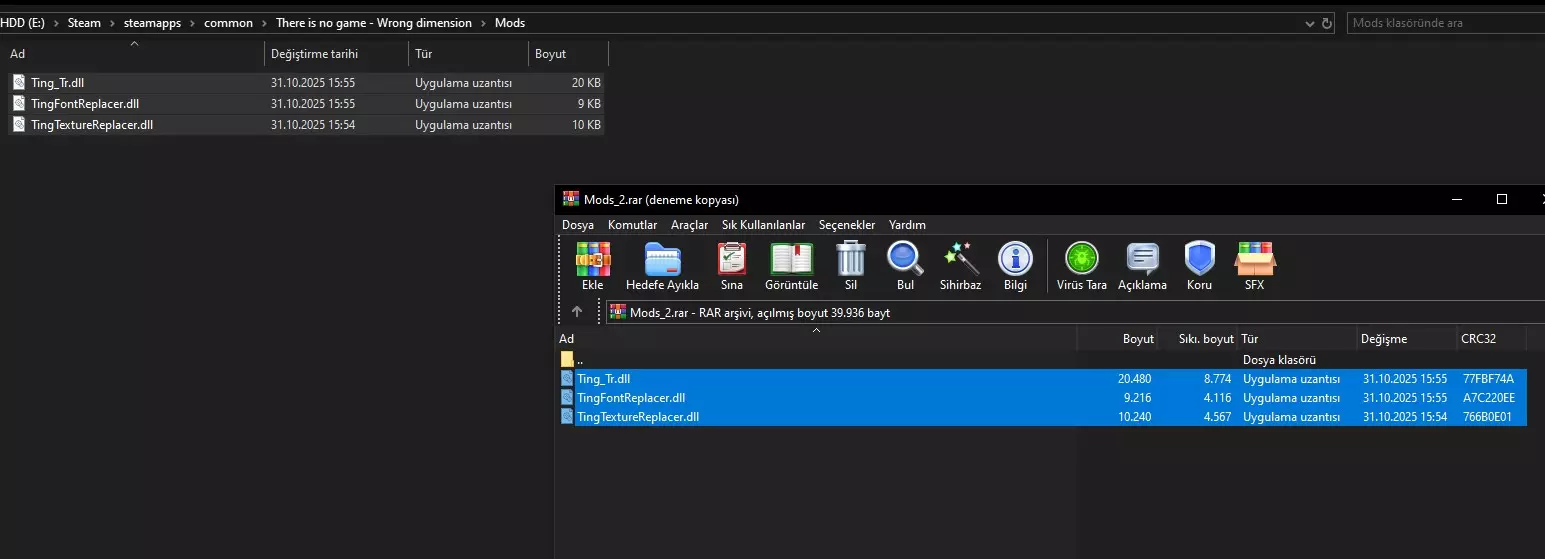Expand the address bar history dropdown
This screenshot has width=1545, height=559.
click(x=1308, y=23)
